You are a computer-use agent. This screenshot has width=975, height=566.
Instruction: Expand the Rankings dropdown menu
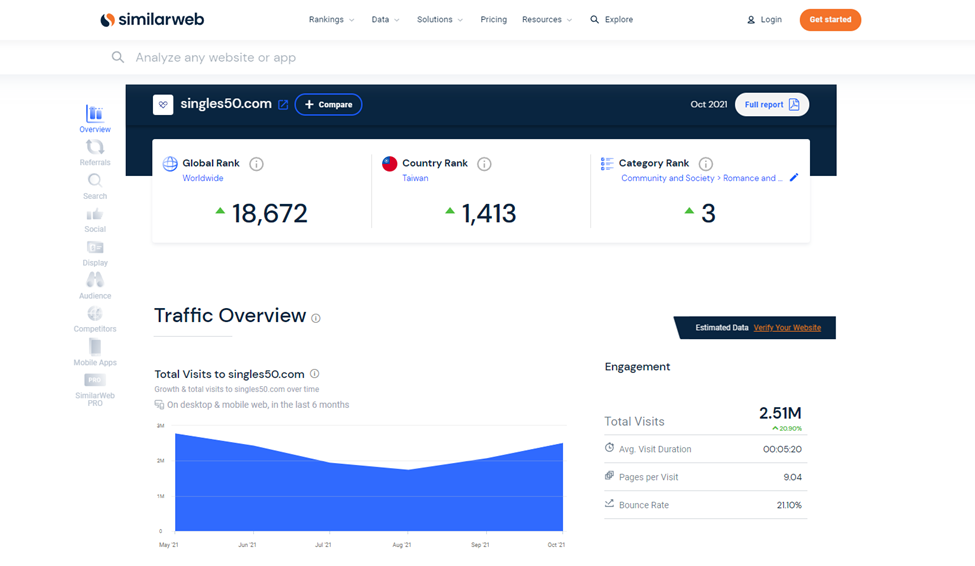click(x=331, y=20)
